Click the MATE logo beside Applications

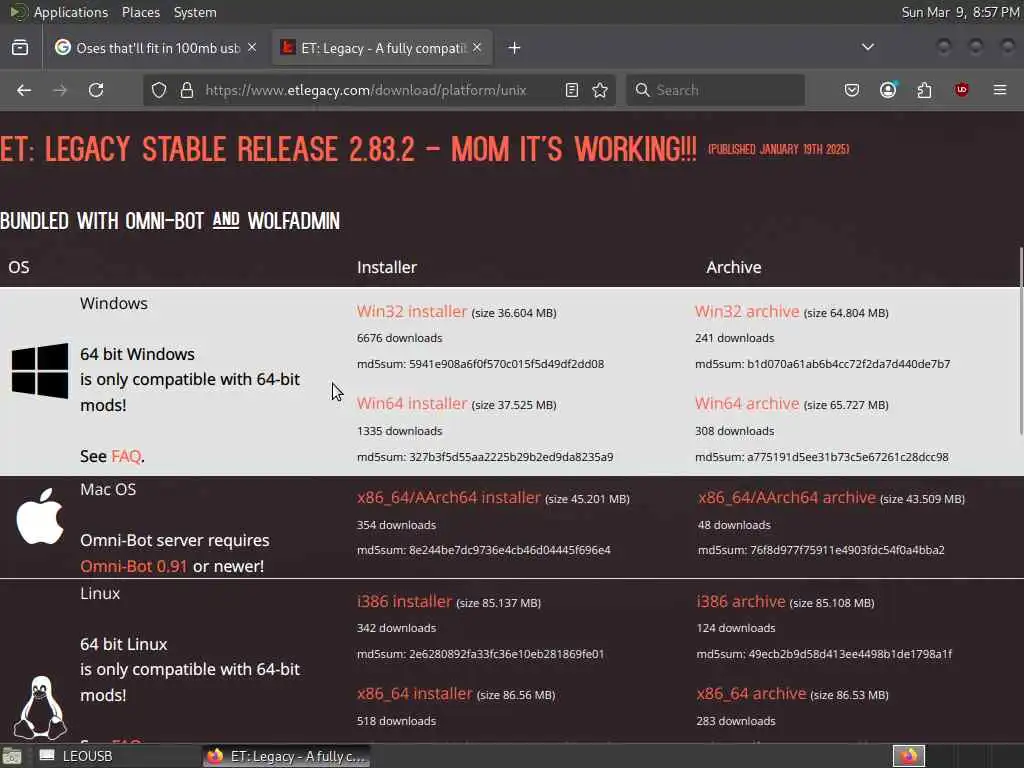coord(18,12)
